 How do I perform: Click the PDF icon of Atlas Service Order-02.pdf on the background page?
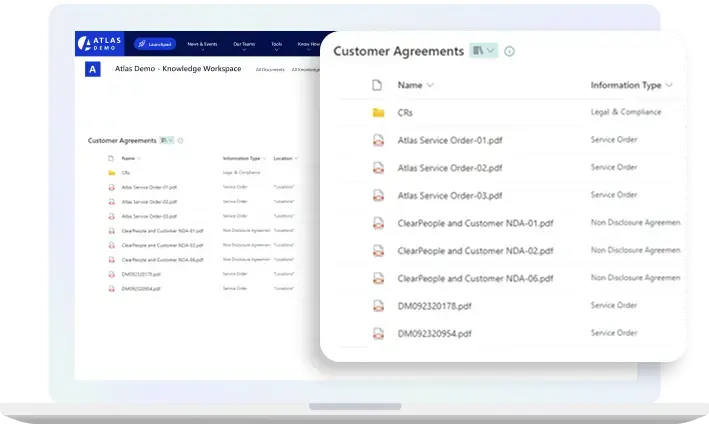[x=111, y=202]
